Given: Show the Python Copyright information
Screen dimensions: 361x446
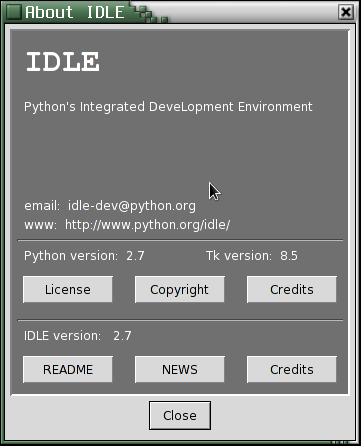Looking at the screenshot, I should click(179, 289).
